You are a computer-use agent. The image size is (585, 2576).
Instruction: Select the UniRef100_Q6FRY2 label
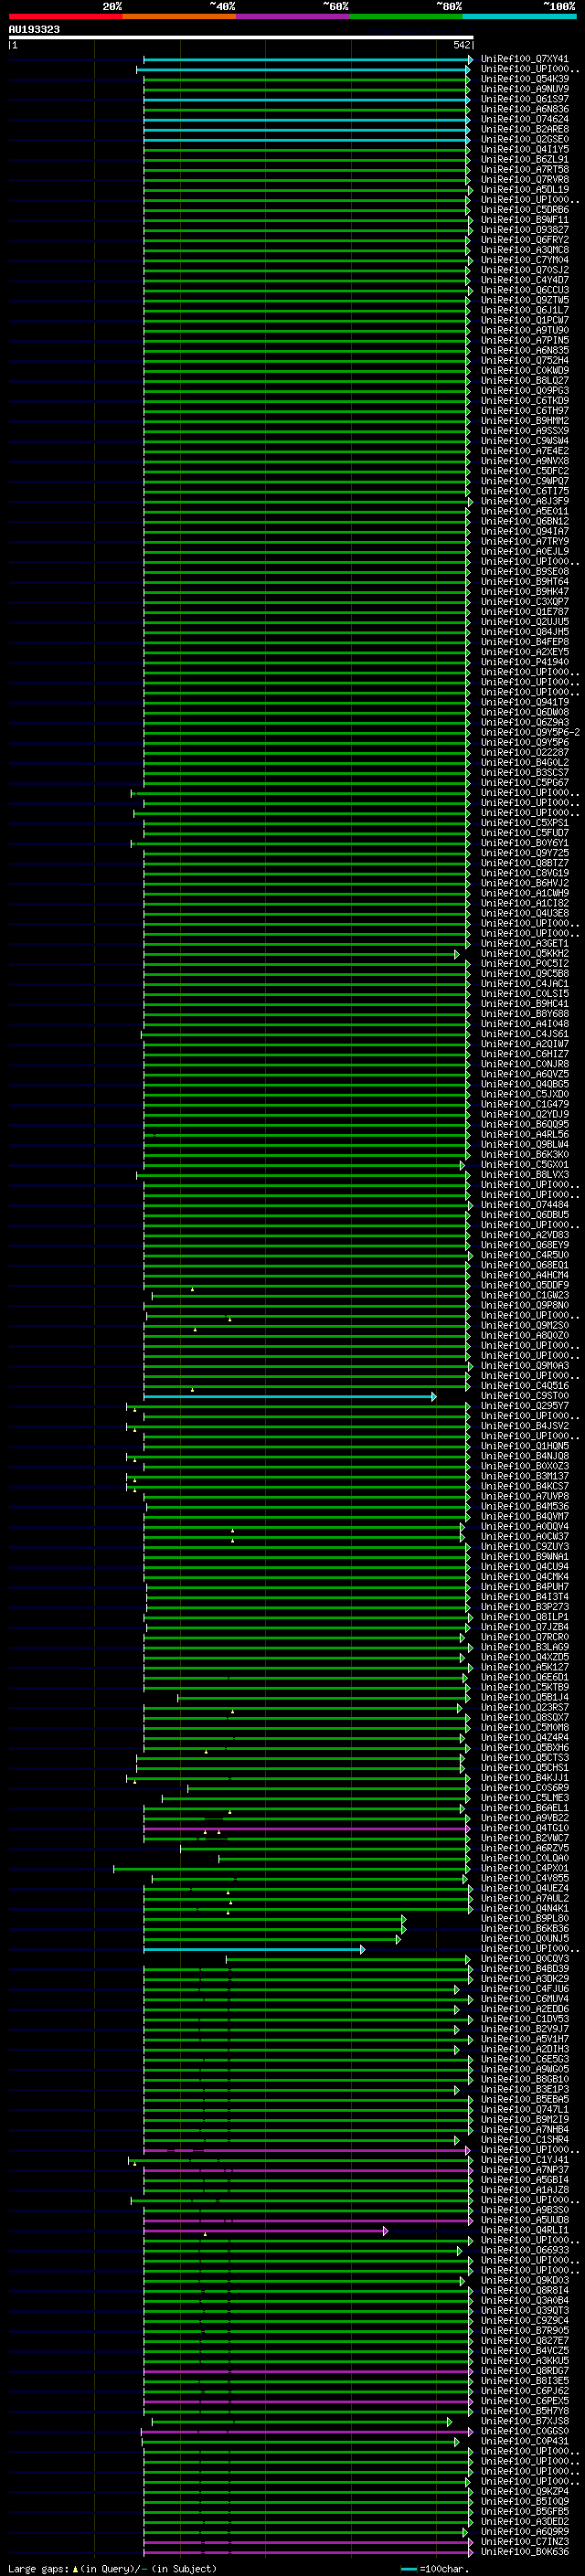click(525, 240)
